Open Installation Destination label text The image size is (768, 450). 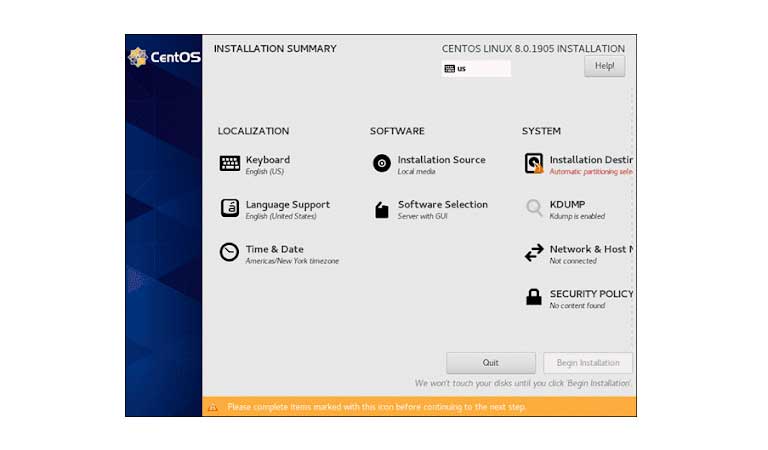[x=591, y=160]
